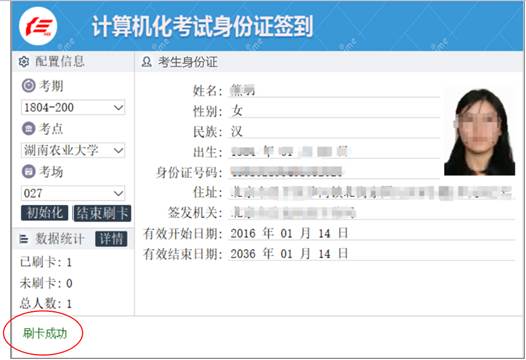Click the person icon beside 考生身份证
526x360 pixels.
[147, 62]
